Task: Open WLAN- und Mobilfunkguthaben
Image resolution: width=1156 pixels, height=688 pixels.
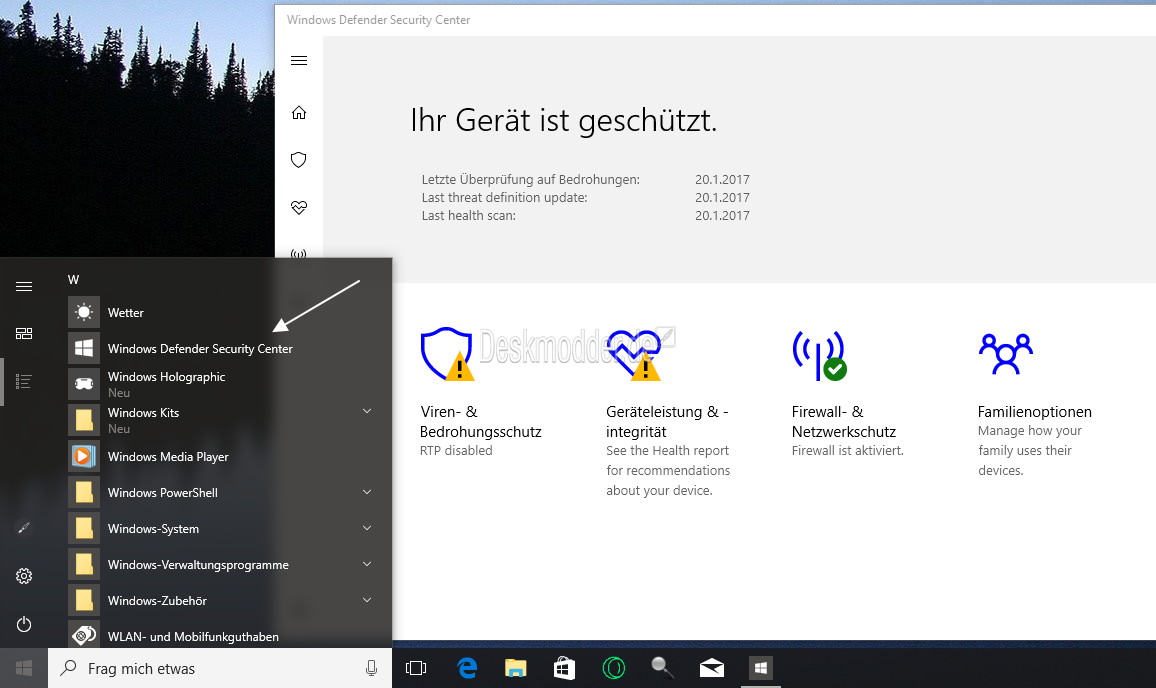Action: [222, 637]
